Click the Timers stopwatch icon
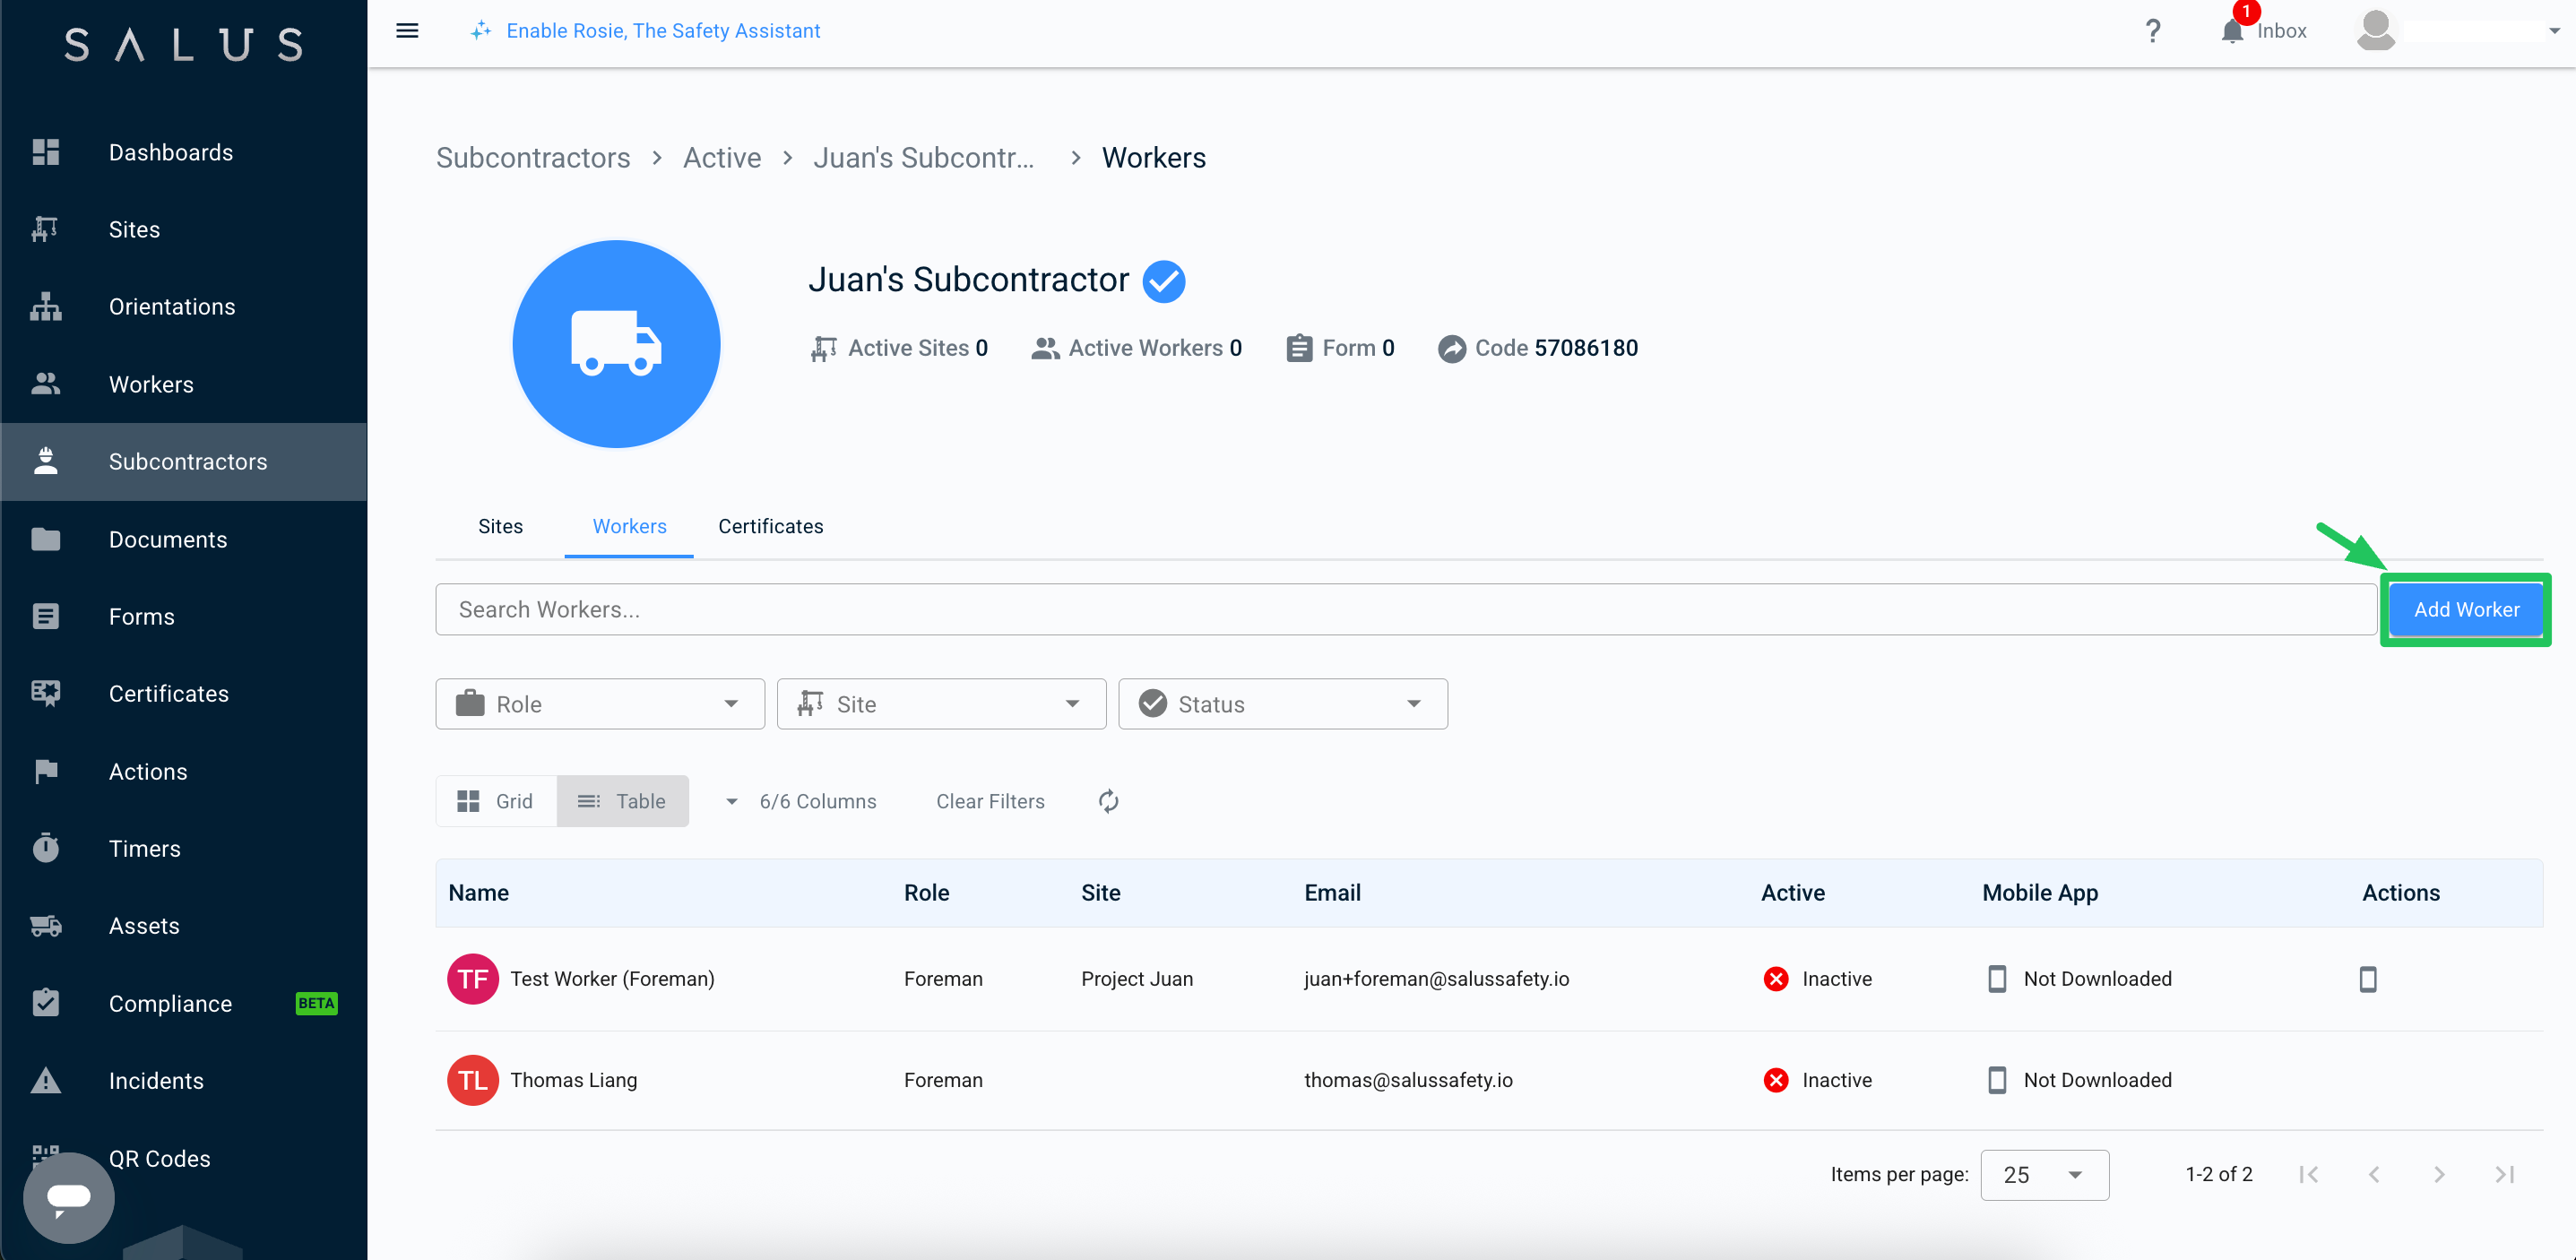The image size is (2576, 1260). pos(46,848)
